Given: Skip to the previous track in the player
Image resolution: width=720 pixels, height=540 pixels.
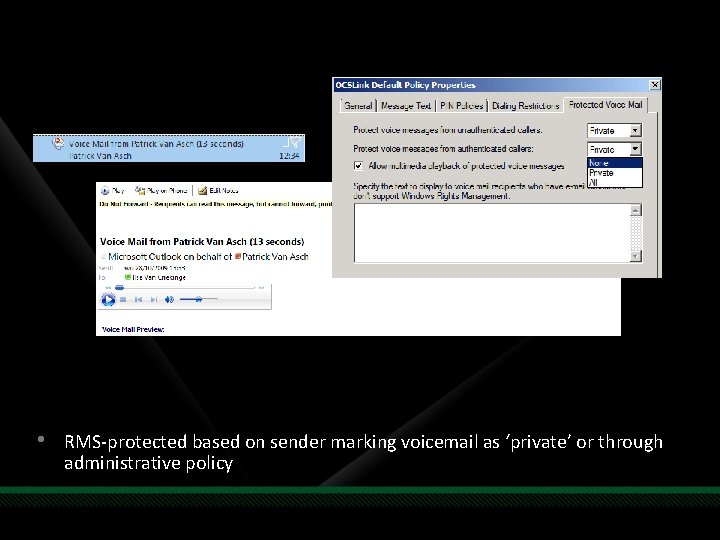Looking at the screenshot, I should coord(138,300).
